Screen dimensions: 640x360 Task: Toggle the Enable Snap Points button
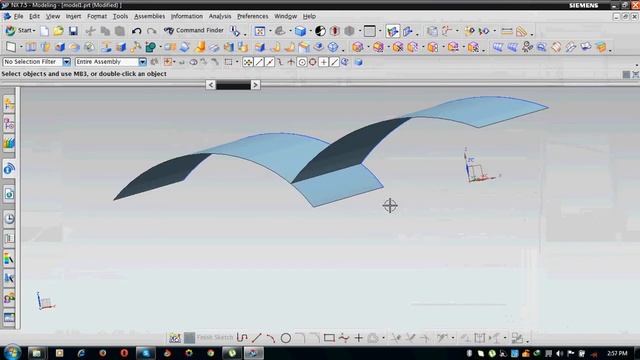tap(248, 62)
